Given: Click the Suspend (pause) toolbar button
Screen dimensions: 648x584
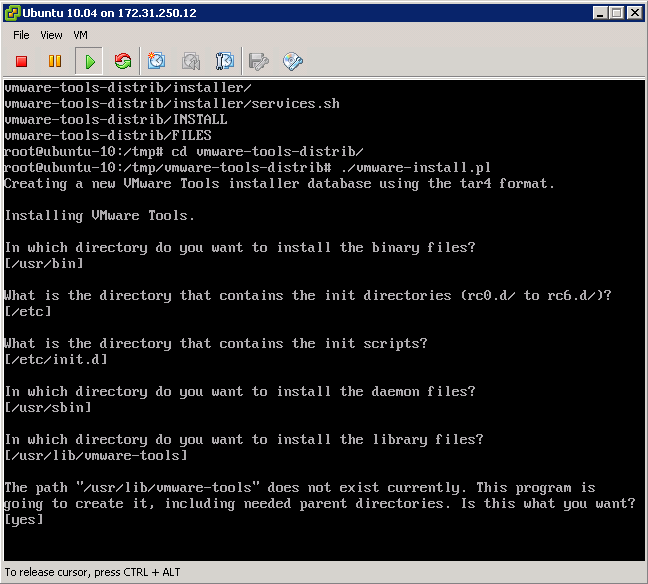Looking at the screenshot, I should [x=55, y=61].
